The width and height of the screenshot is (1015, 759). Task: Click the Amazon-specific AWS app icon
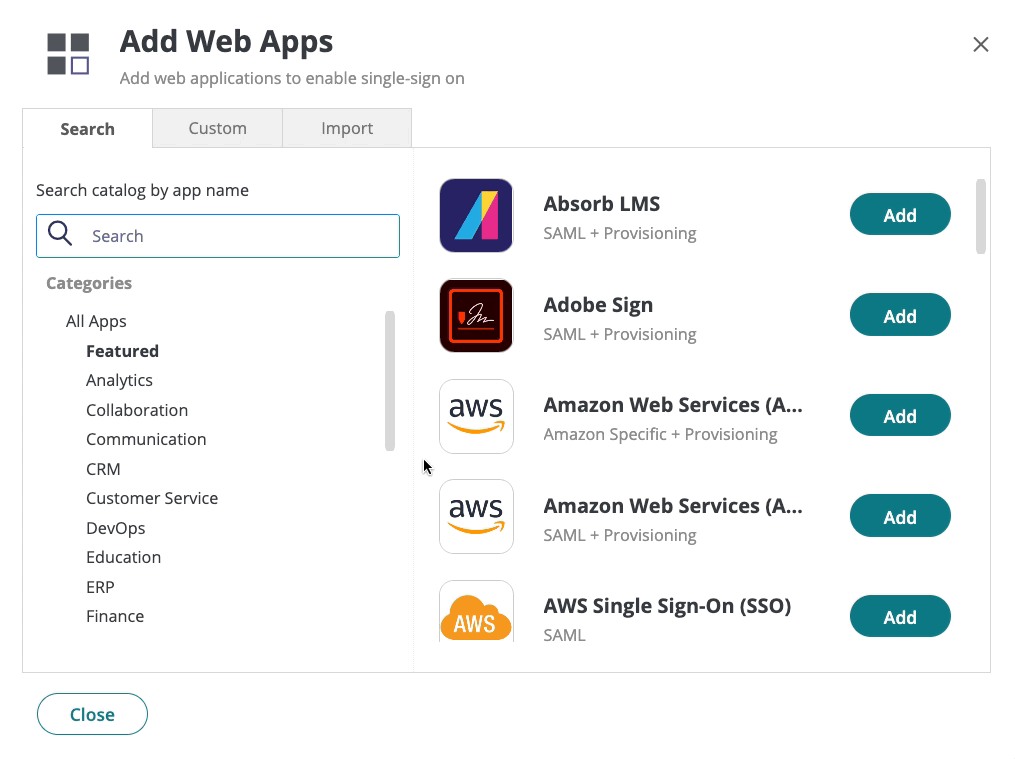tap(476, 416)
